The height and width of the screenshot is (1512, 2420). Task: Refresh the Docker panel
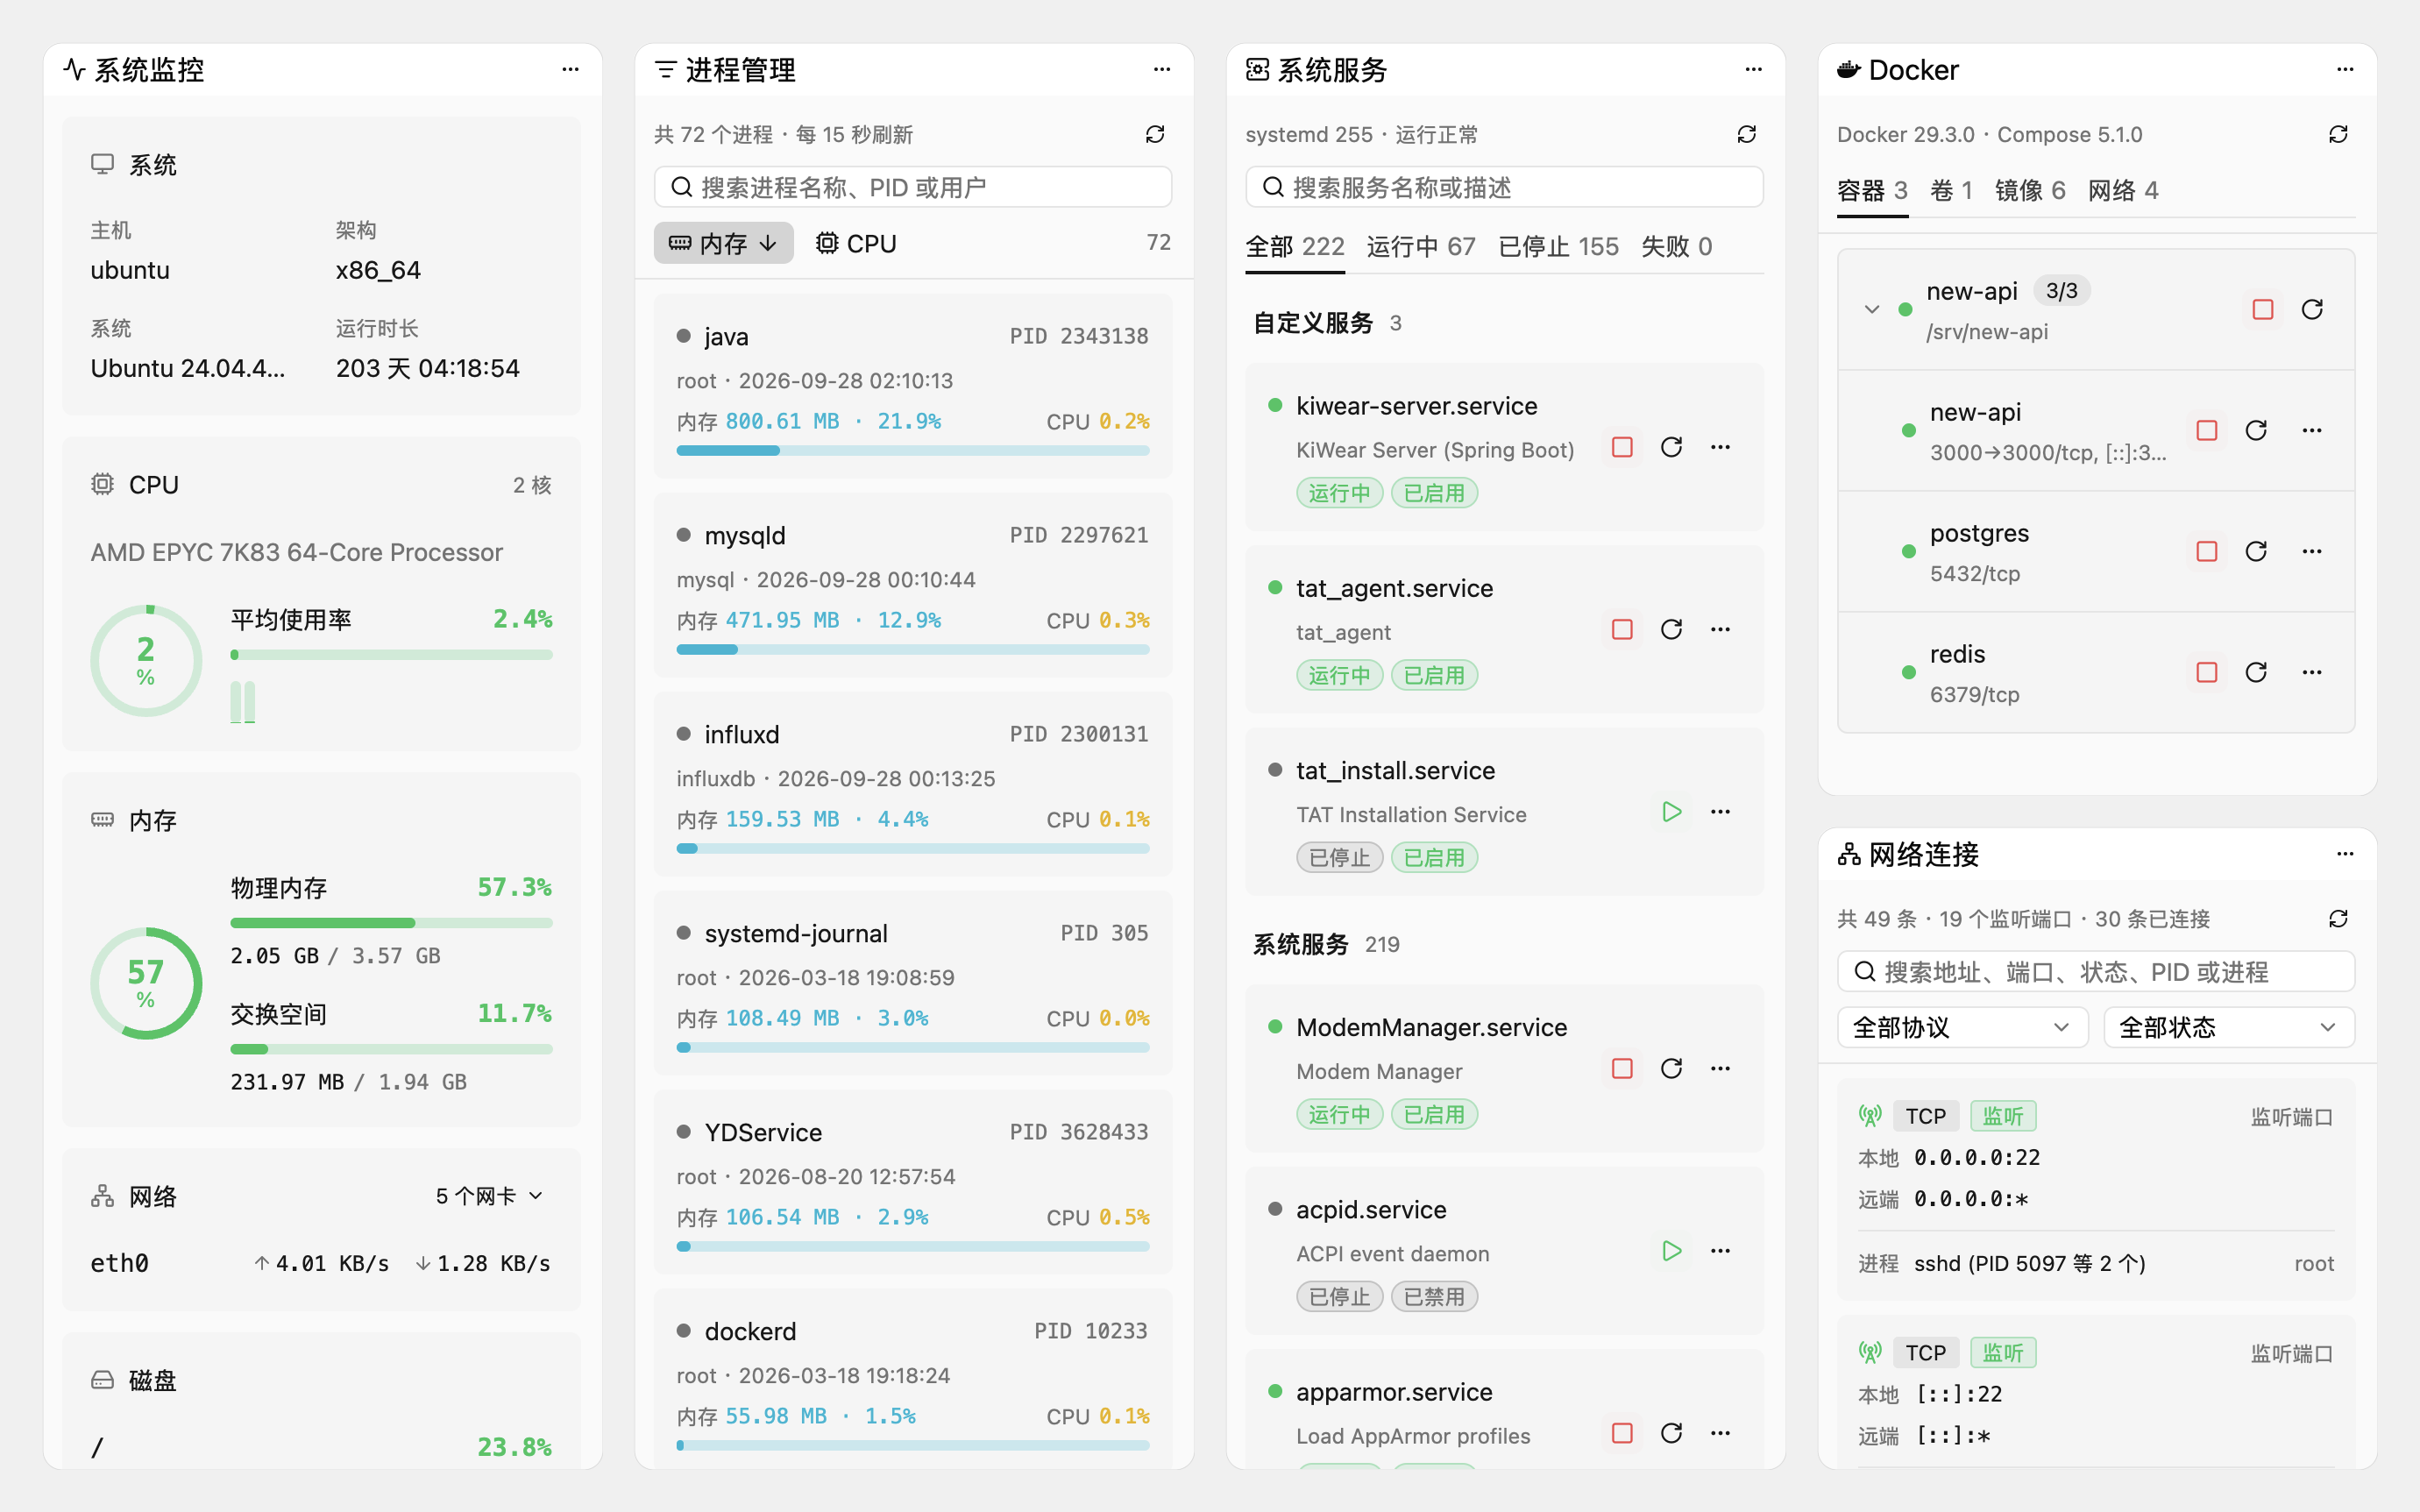click(x=2338, y=134)
